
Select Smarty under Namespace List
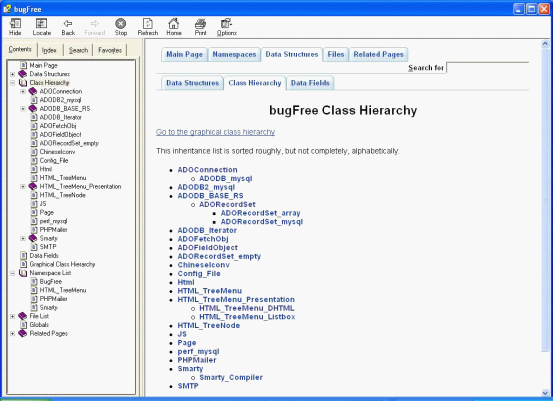(x=49, y=308)
